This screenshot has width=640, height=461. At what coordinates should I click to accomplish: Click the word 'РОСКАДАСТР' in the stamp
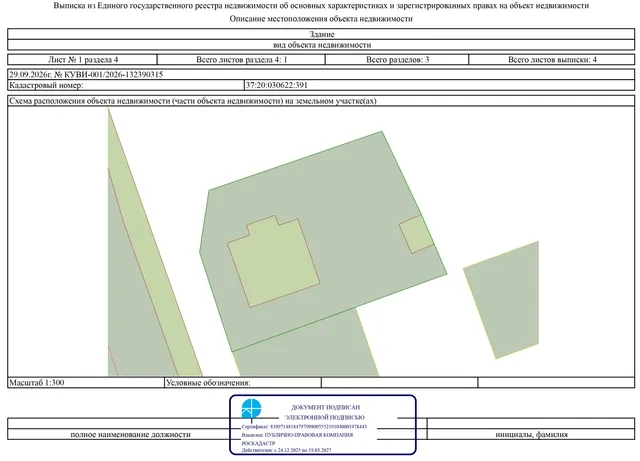258,443
